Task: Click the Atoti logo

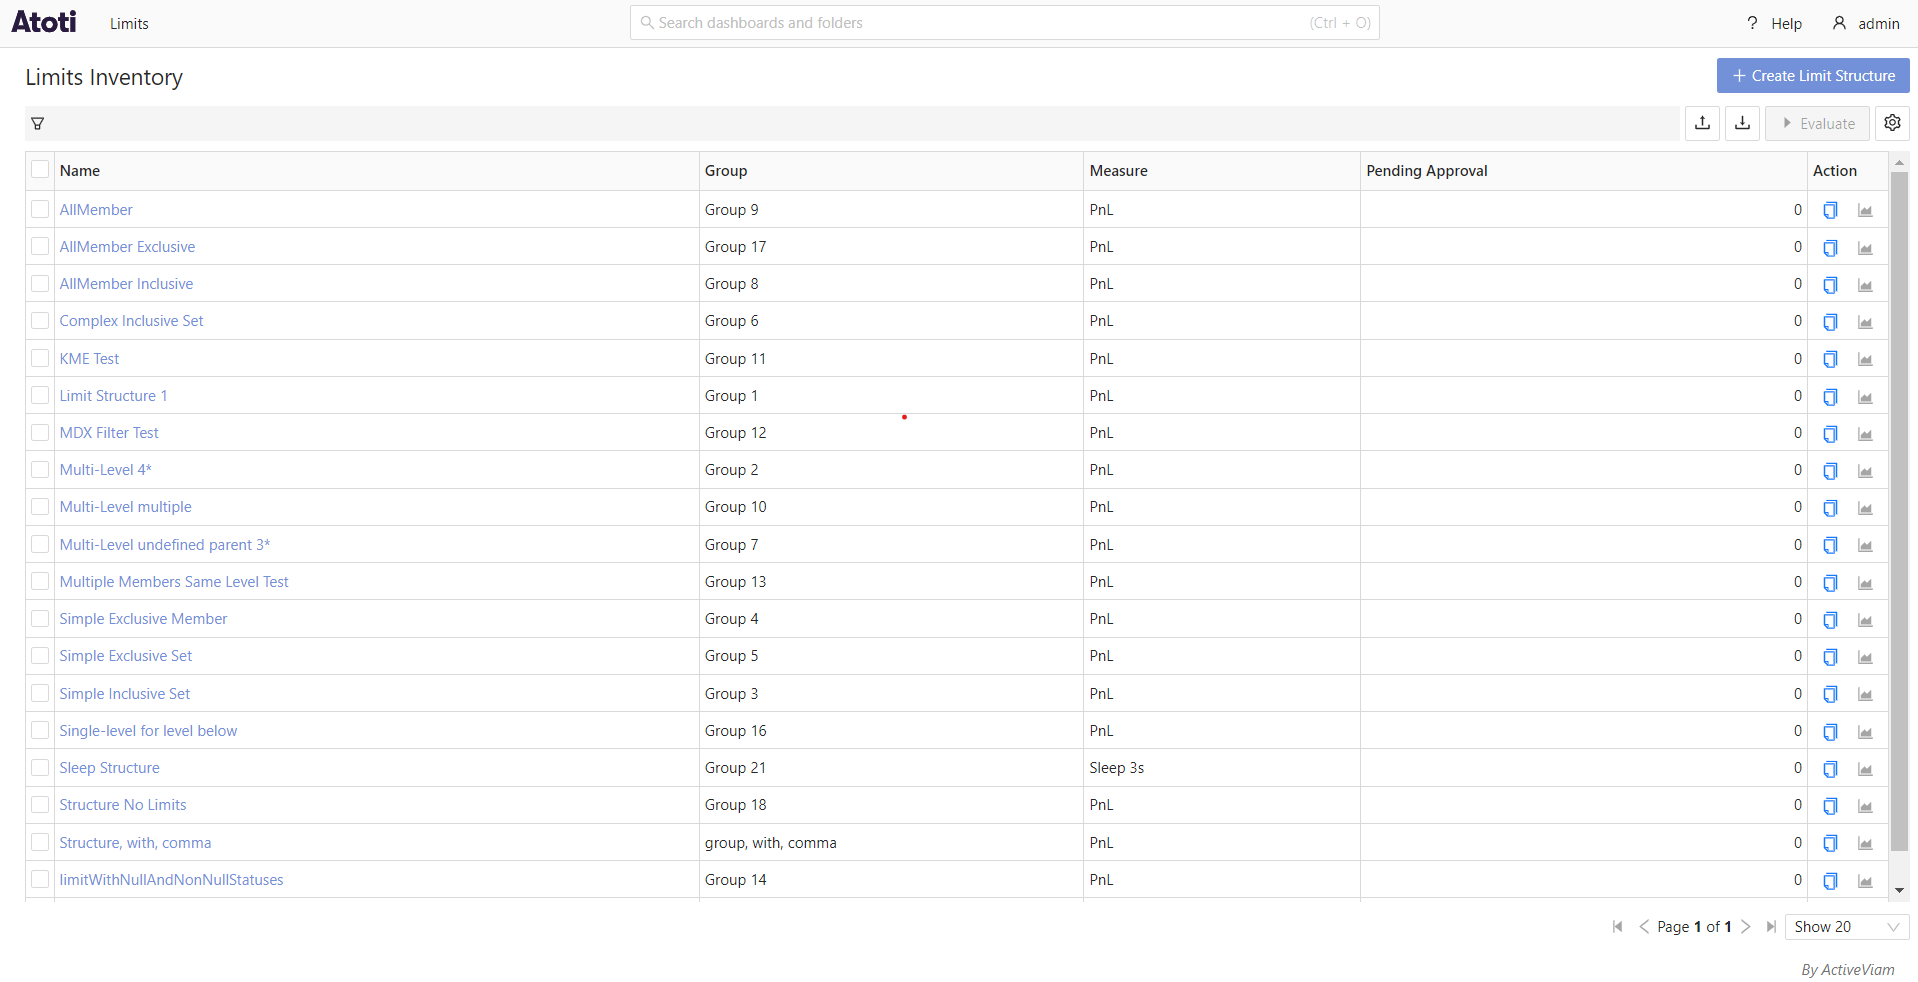Action: pos(44,22)
